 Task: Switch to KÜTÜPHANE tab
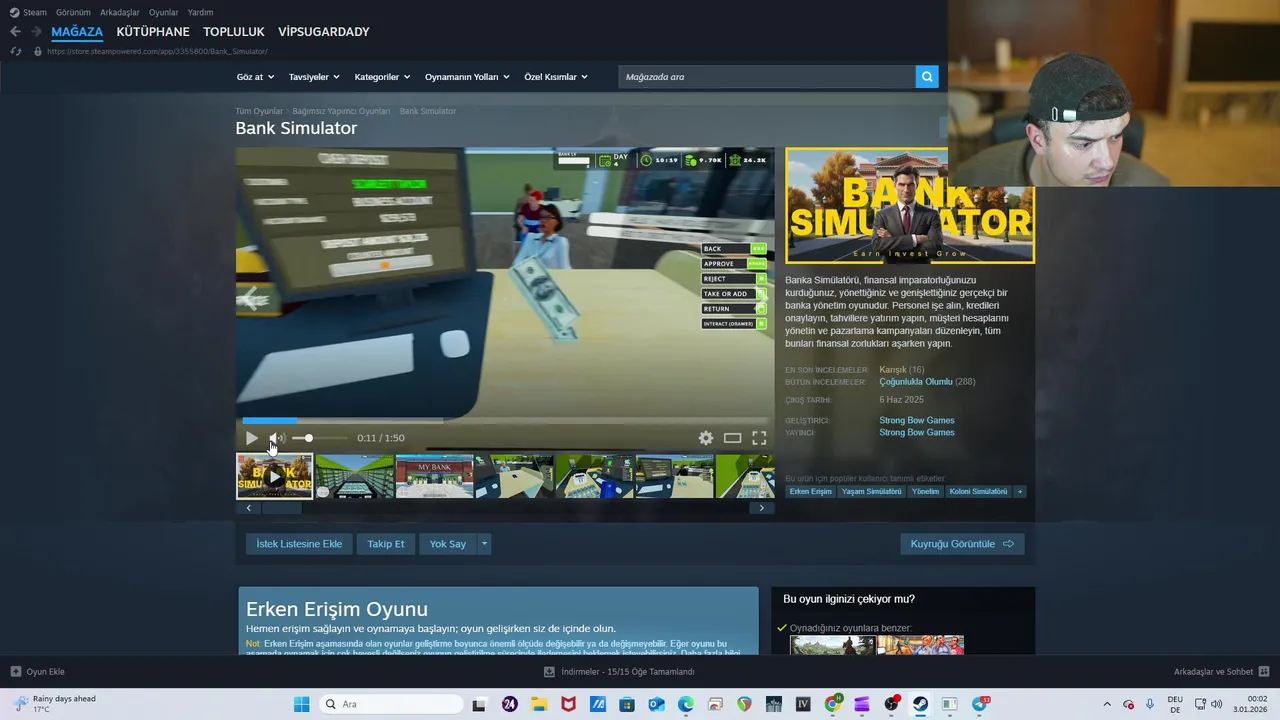pos(153,32)
